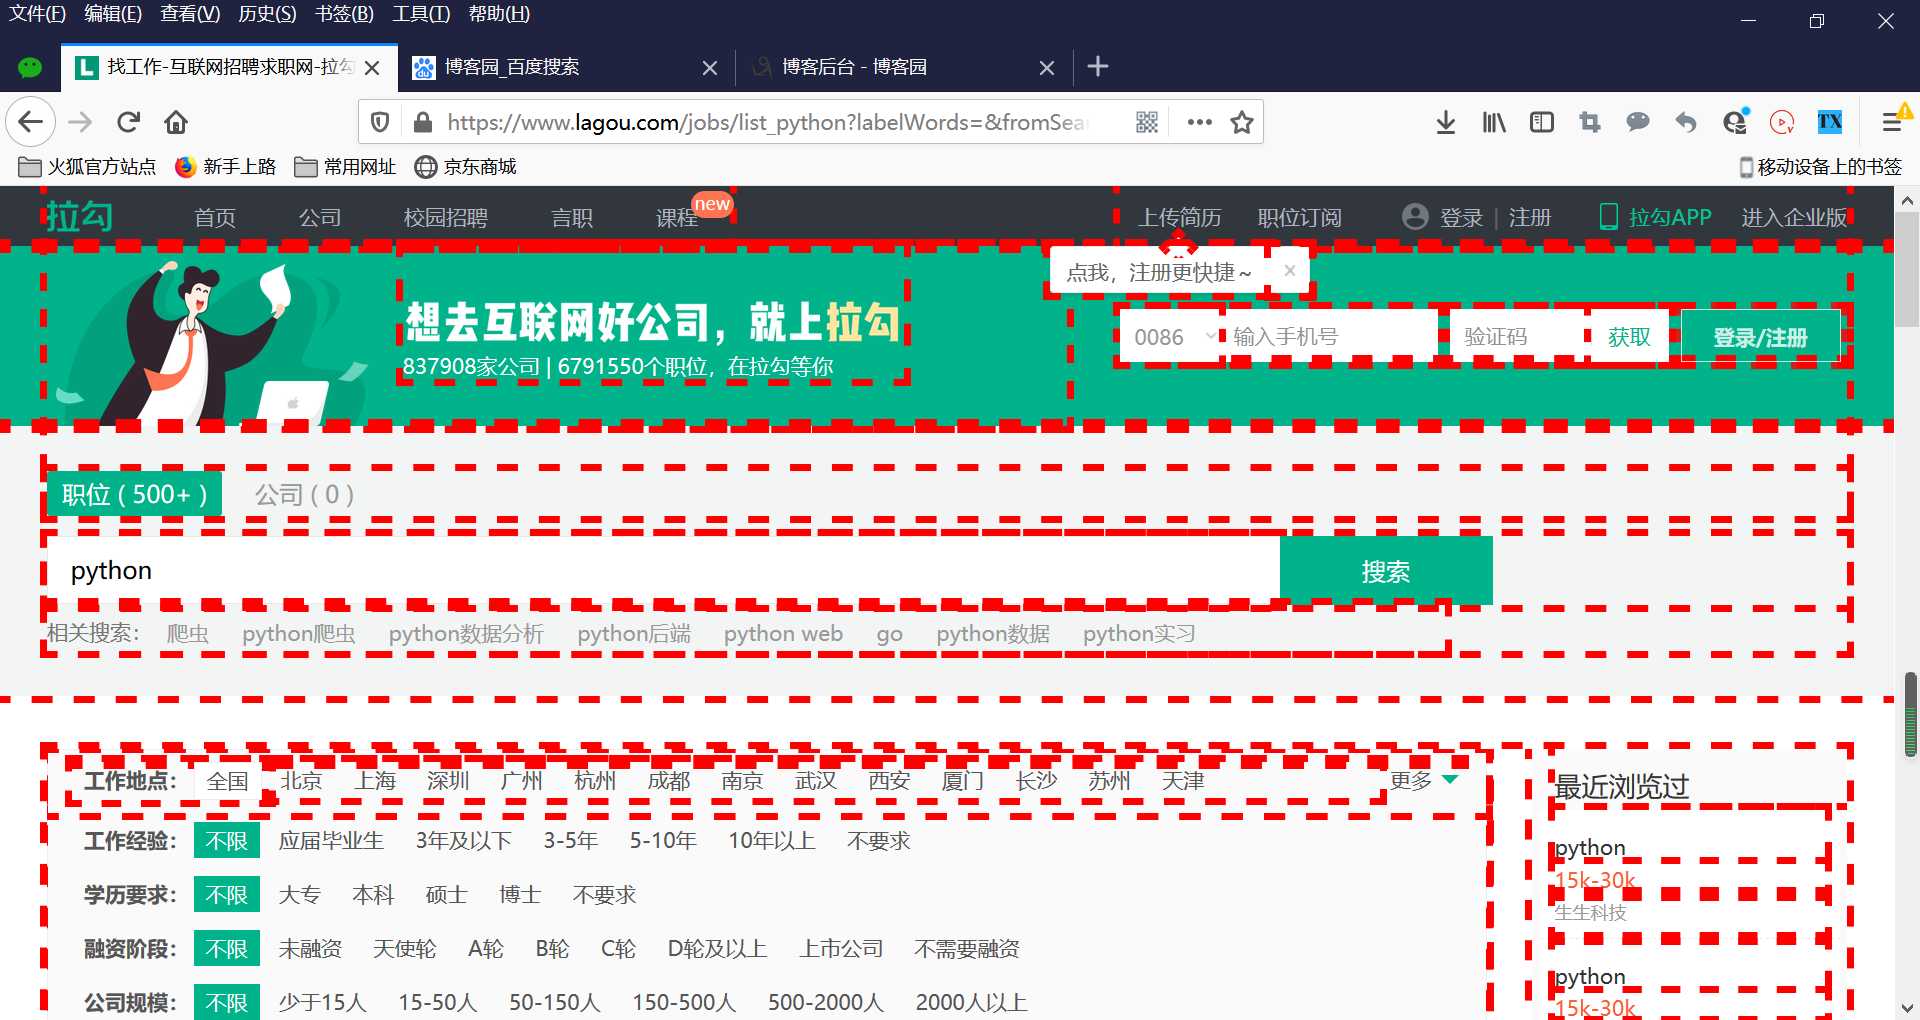The width and height of the screenshot is (1920, 1020).
Task: Click the user avatar icon beside 登录
Action: click(1415, 216)
